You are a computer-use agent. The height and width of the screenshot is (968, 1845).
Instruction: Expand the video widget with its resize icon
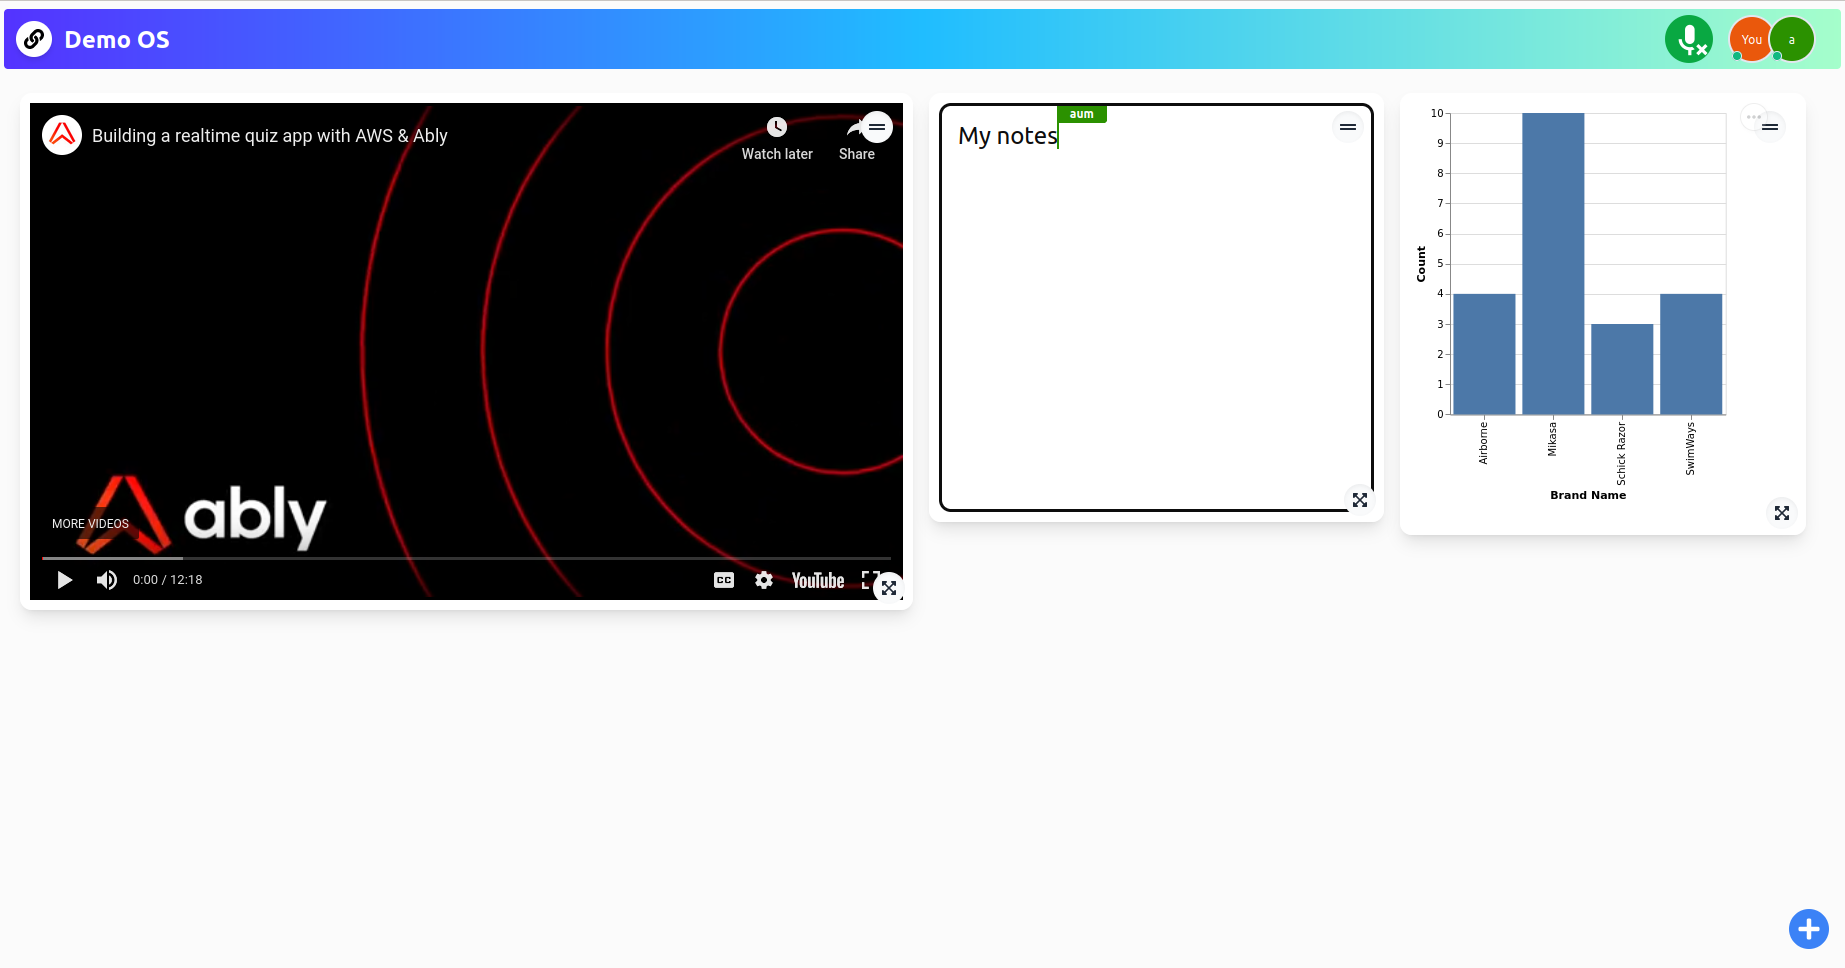[889, 588]
